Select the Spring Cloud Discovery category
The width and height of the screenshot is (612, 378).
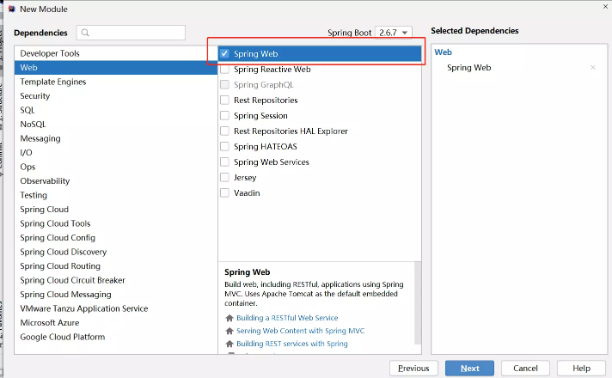click(116, 252)
